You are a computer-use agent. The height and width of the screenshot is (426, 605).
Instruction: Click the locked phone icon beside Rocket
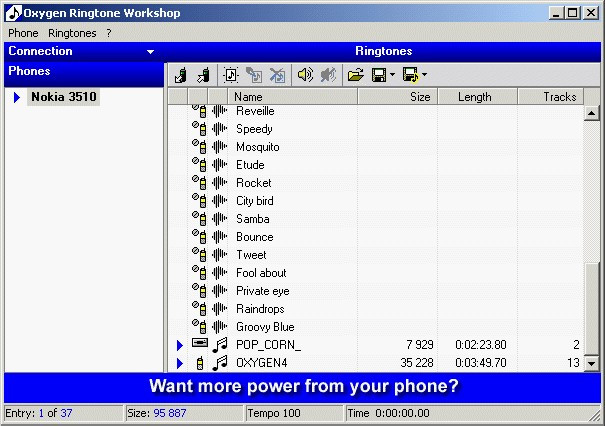coord(199,183)
